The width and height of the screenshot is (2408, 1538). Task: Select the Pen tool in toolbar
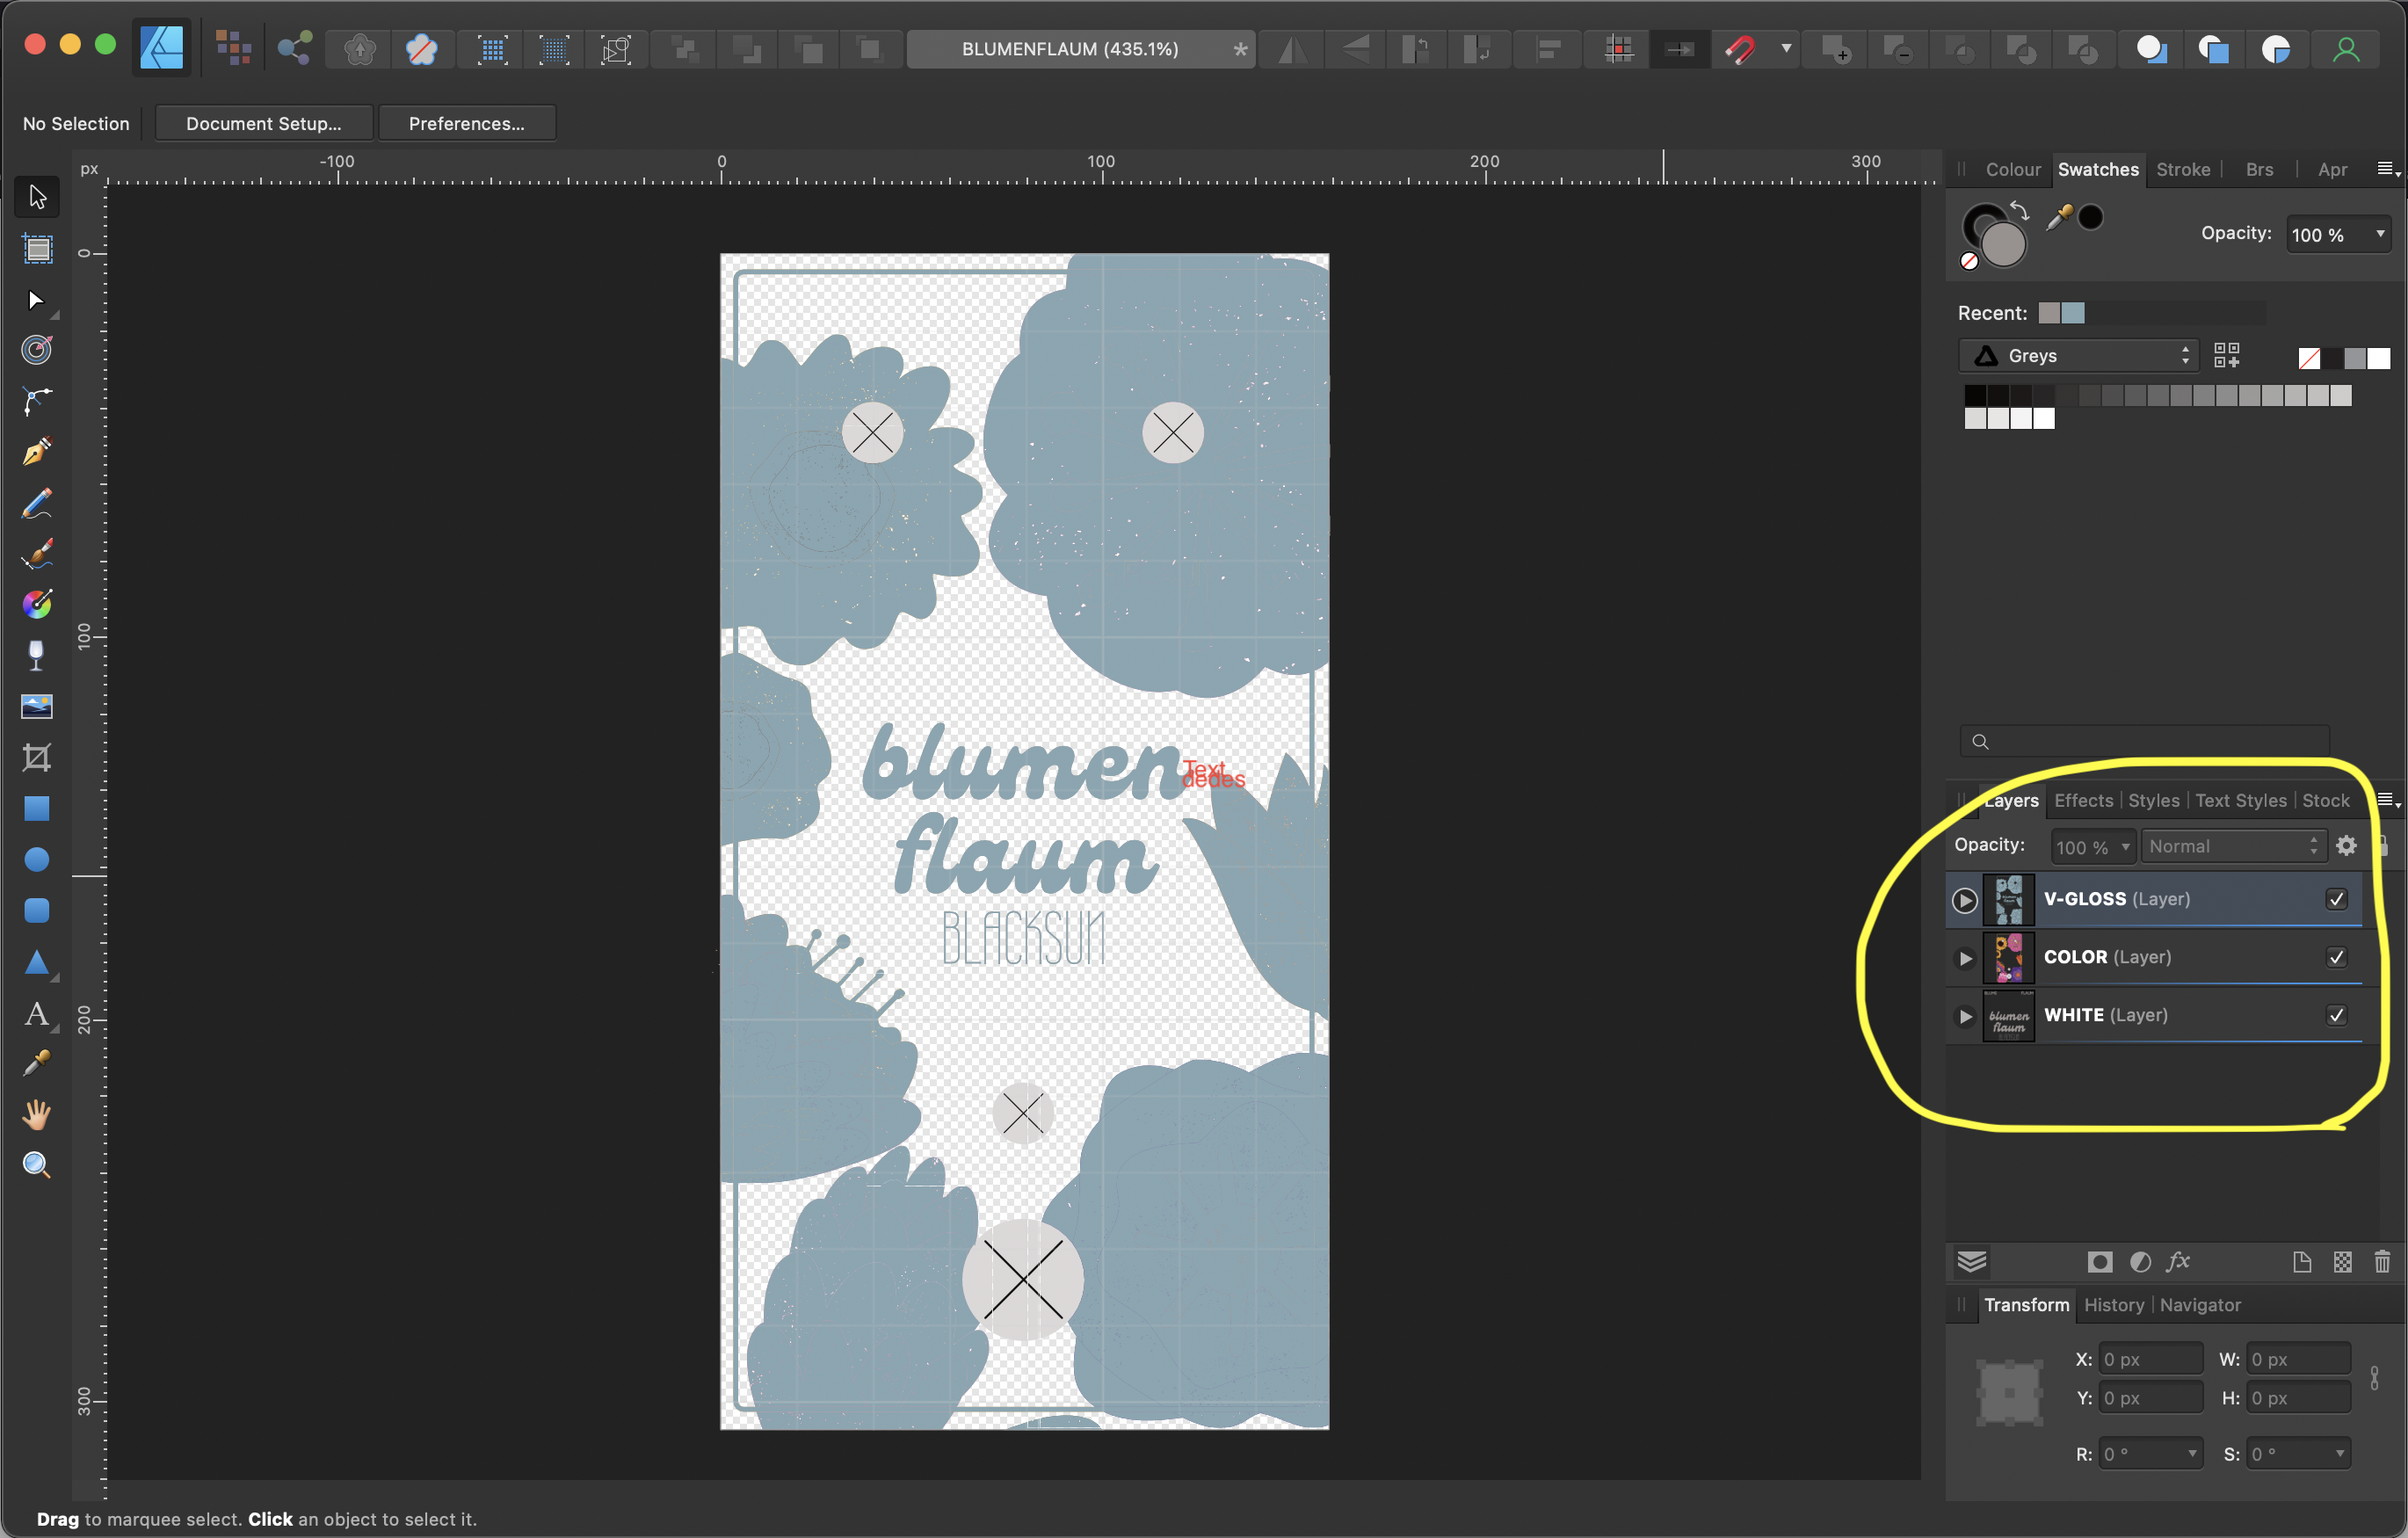pos(37,452)
